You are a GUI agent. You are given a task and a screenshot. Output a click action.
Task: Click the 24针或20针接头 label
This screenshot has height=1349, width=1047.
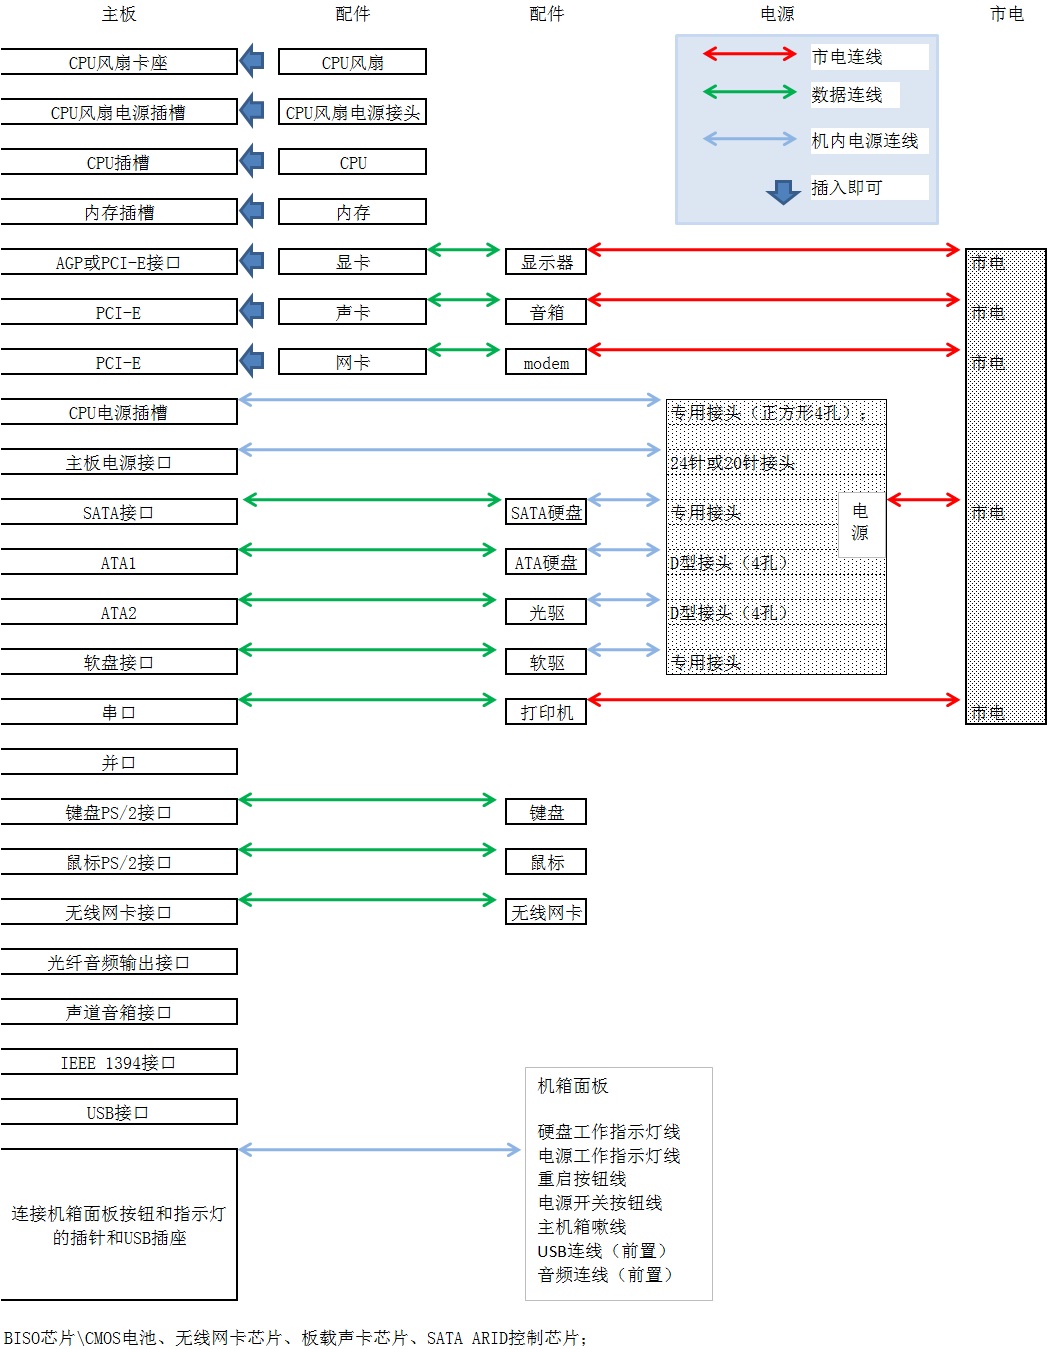pos(732,463)
